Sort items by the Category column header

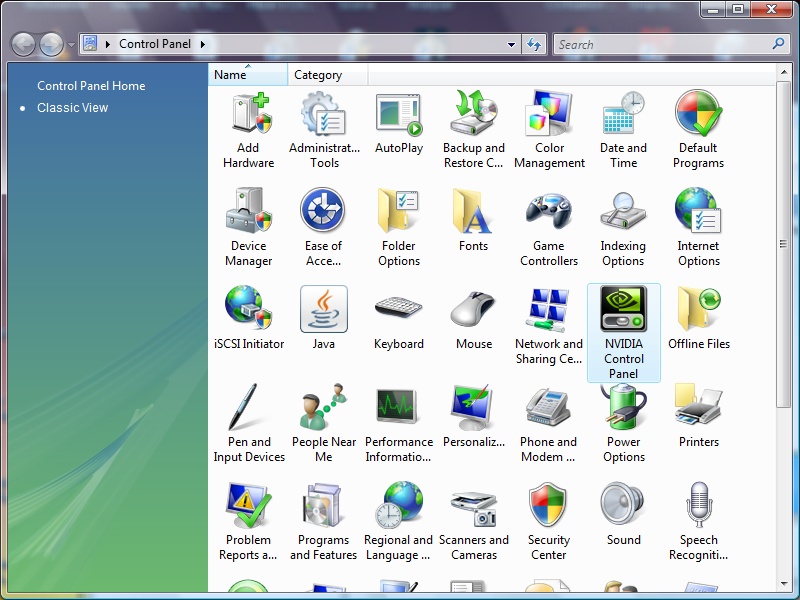pos(318,75)
